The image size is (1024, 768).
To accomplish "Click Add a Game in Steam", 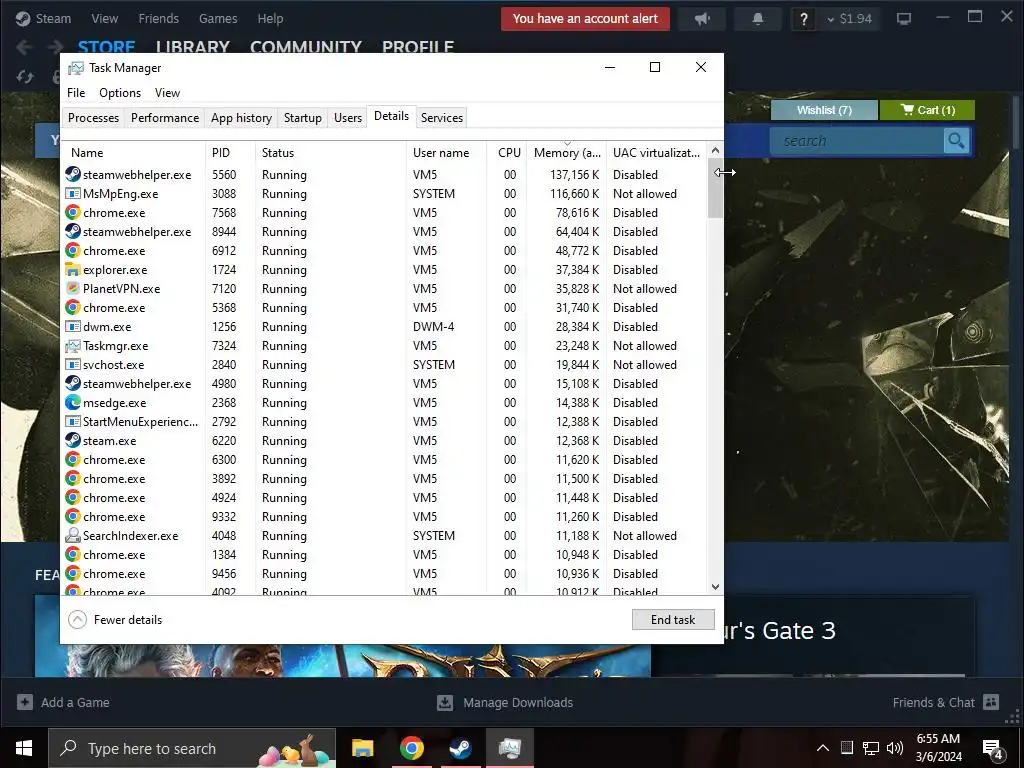I will (63, 702).
